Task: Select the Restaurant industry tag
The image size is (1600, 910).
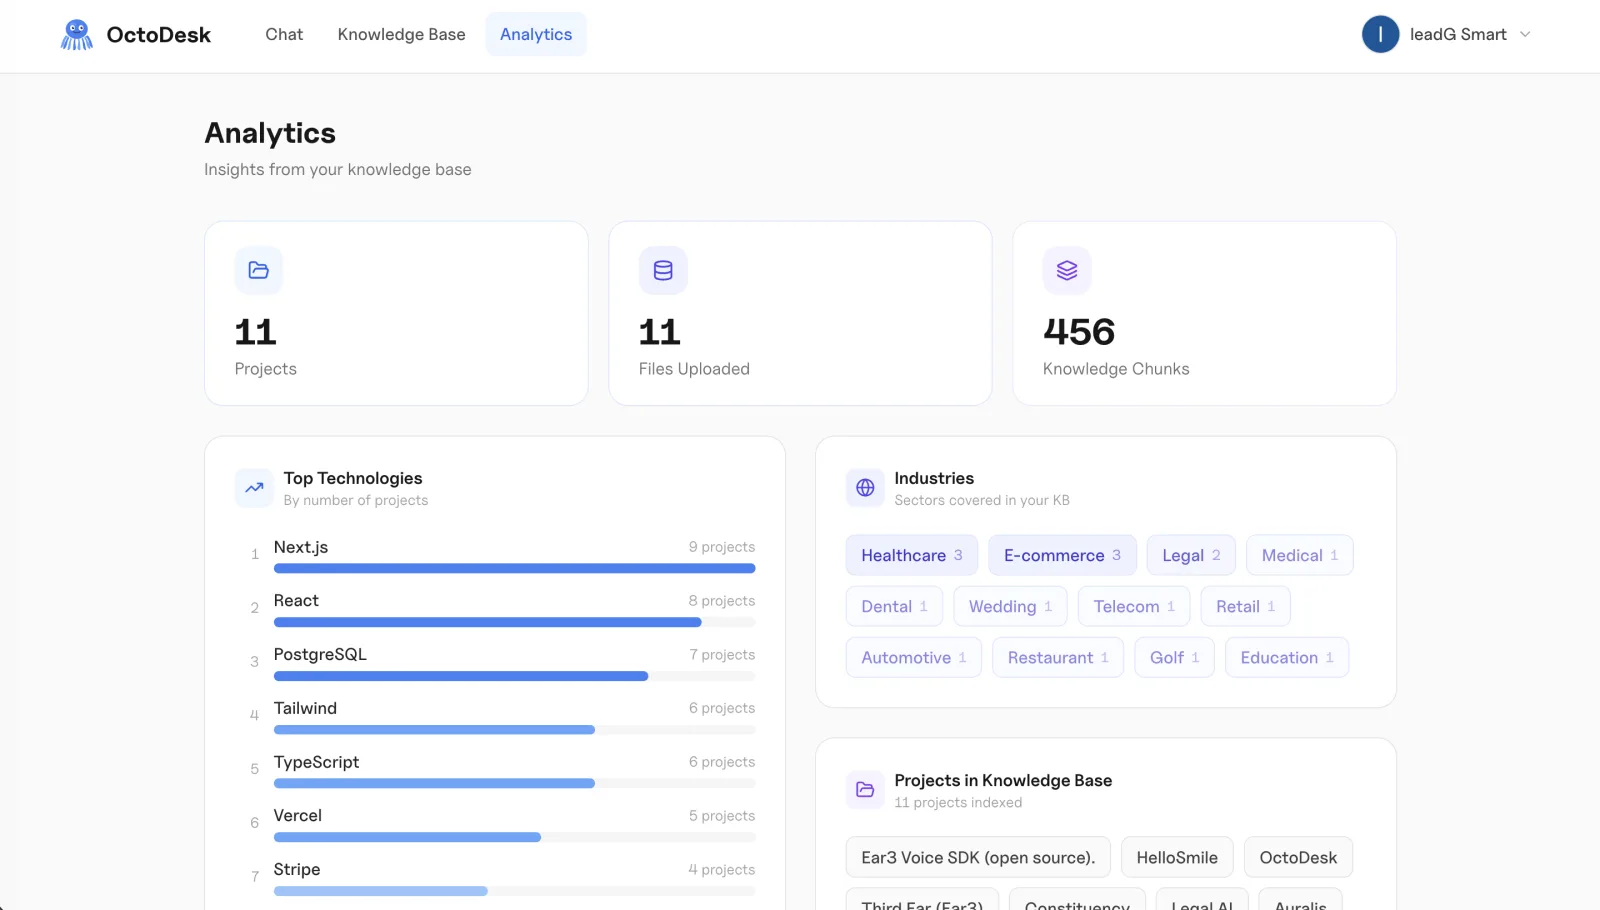Action: pos(1058,657)
